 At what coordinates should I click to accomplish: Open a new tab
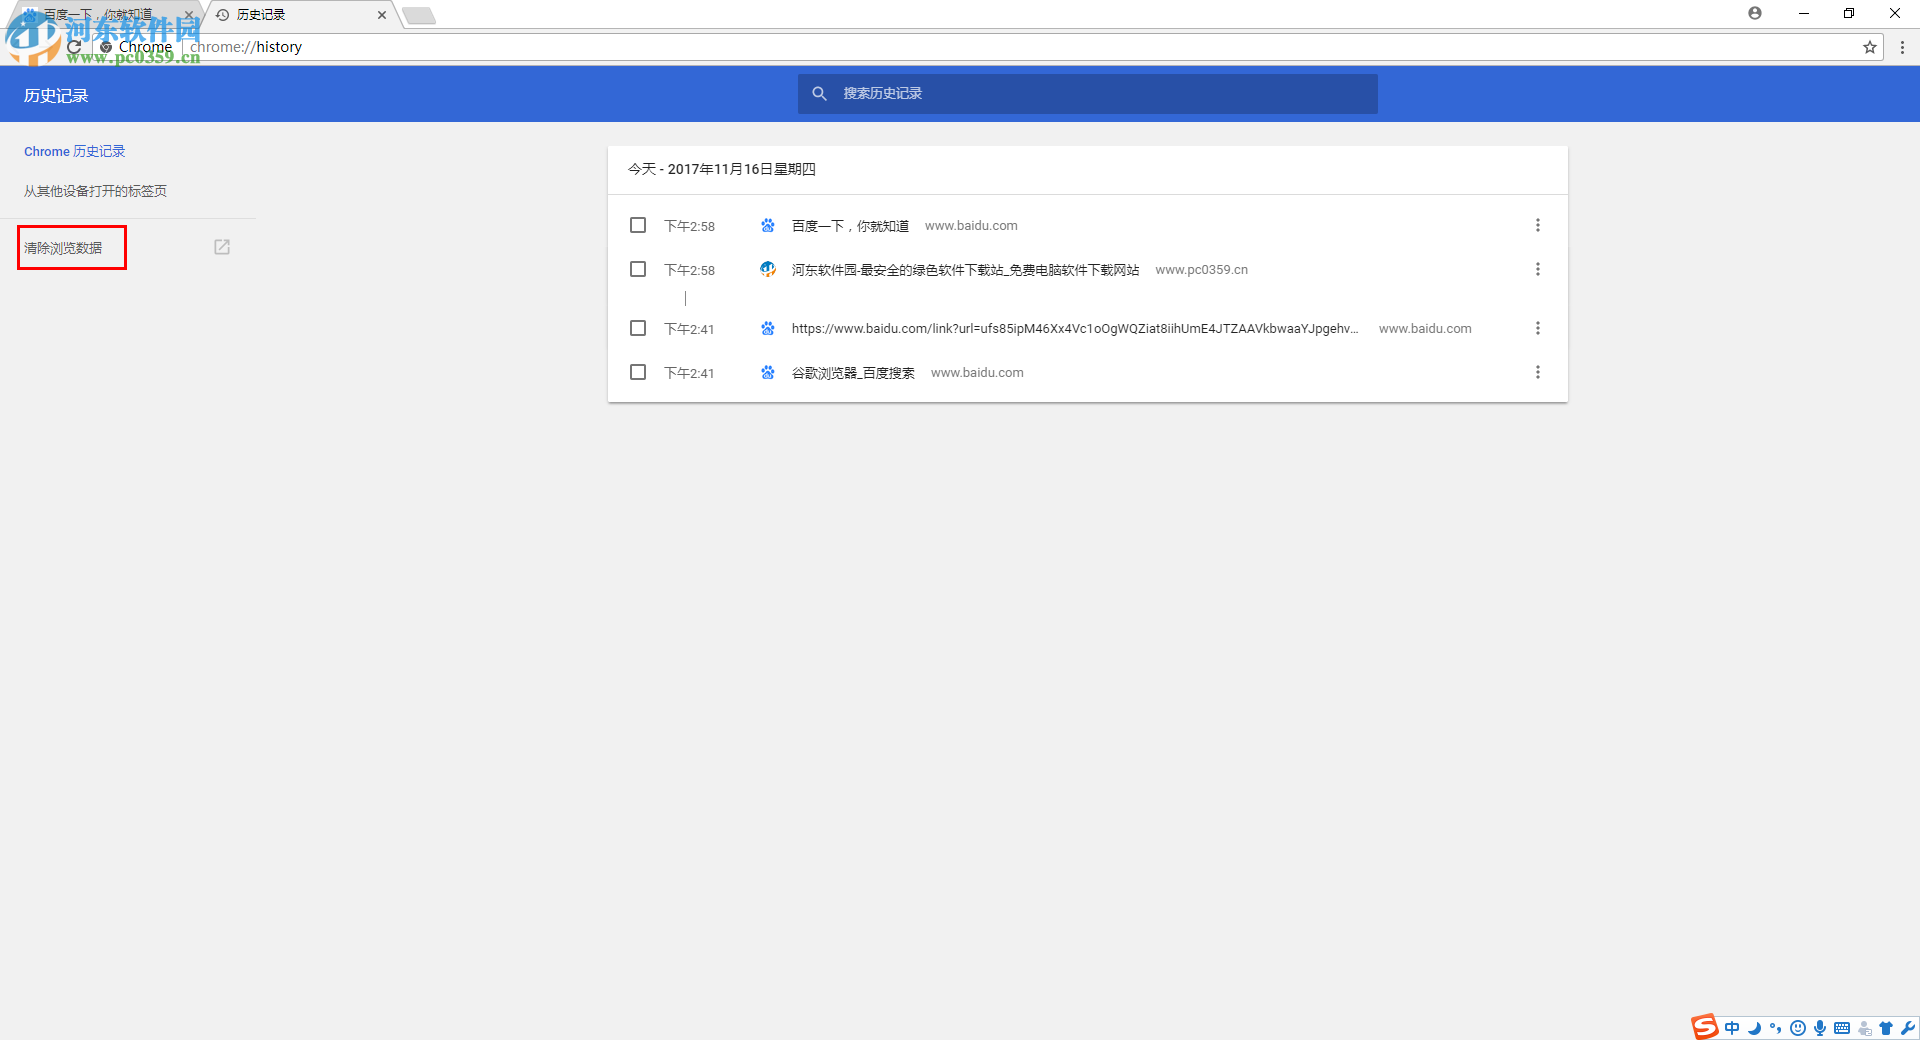pos(419,15)
